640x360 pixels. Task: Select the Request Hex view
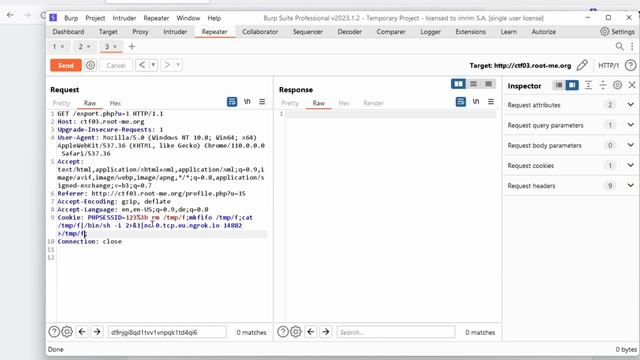115,103
